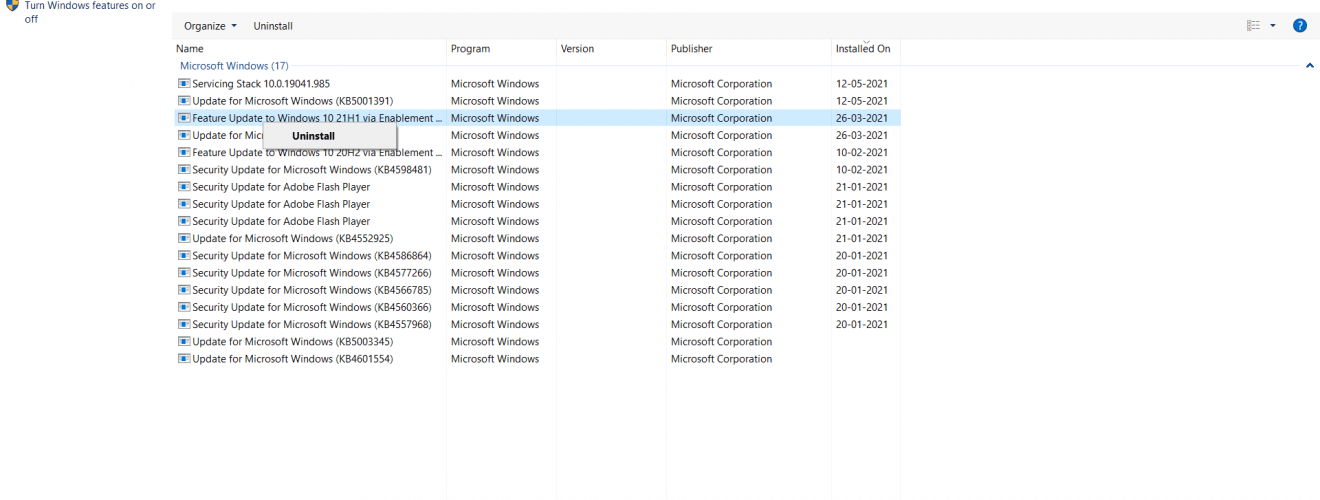Sort by the Name column header
Screen dimensions: 1320x500
pos(190,49)
